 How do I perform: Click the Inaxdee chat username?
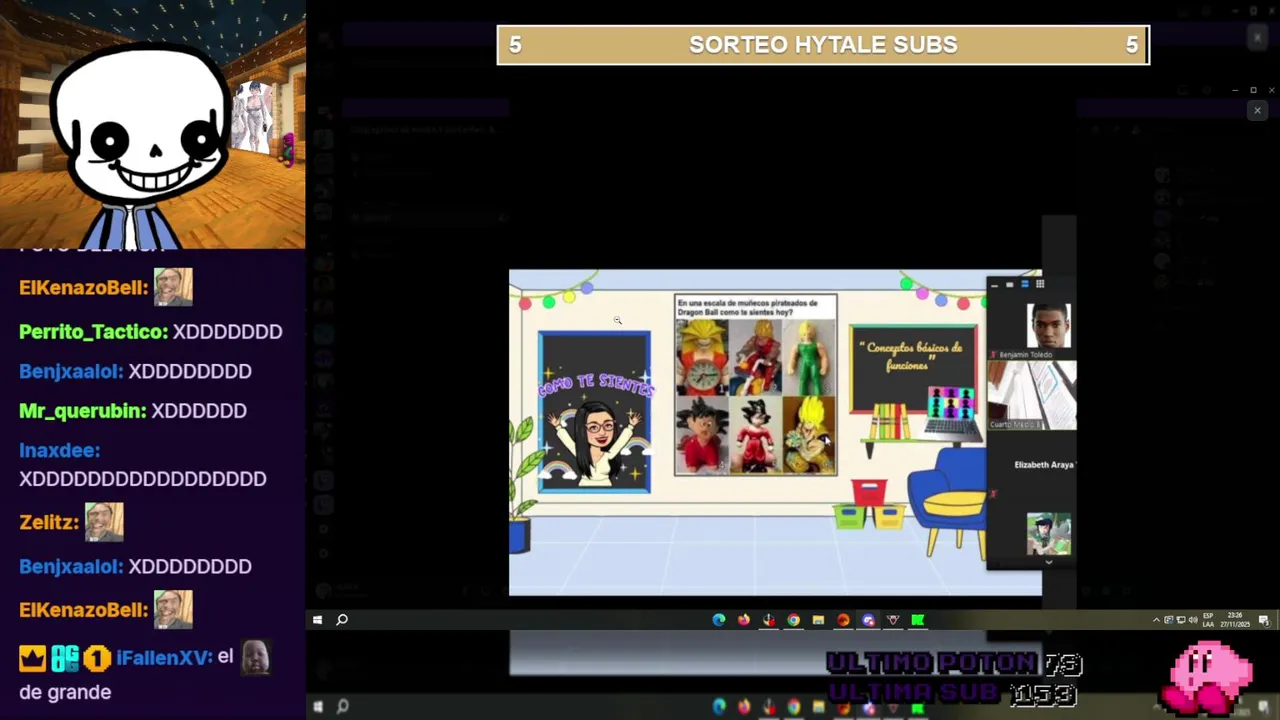tap(59, 450)
